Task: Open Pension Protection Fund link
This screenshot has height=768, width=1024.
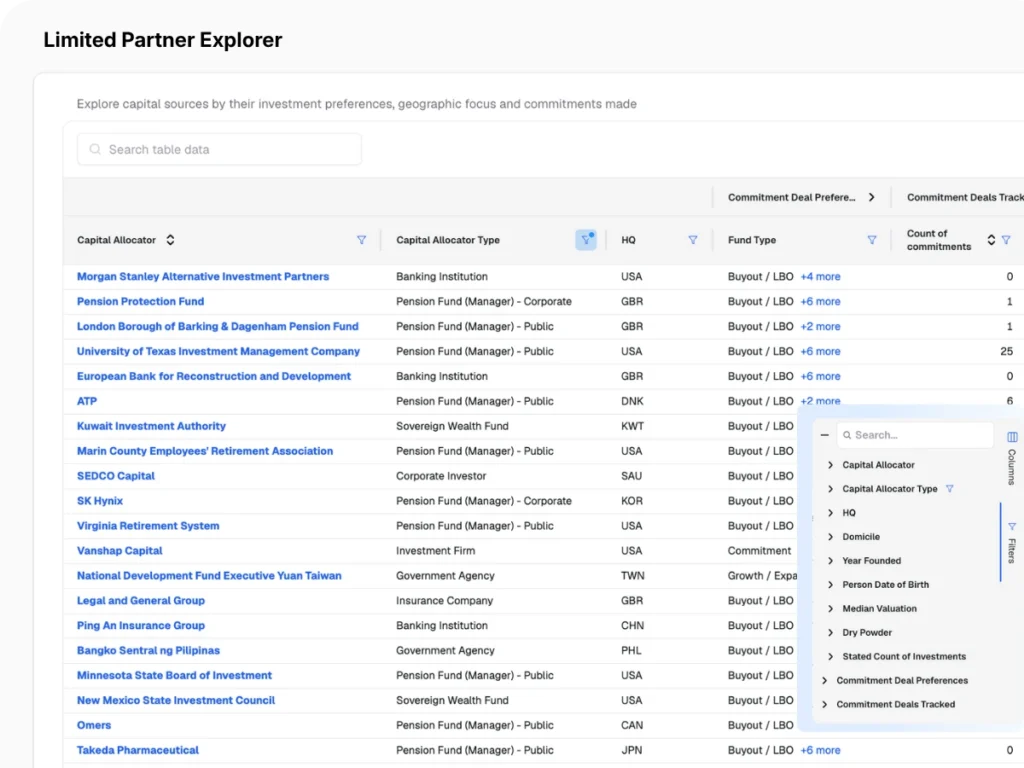Action: click(140, 301)
